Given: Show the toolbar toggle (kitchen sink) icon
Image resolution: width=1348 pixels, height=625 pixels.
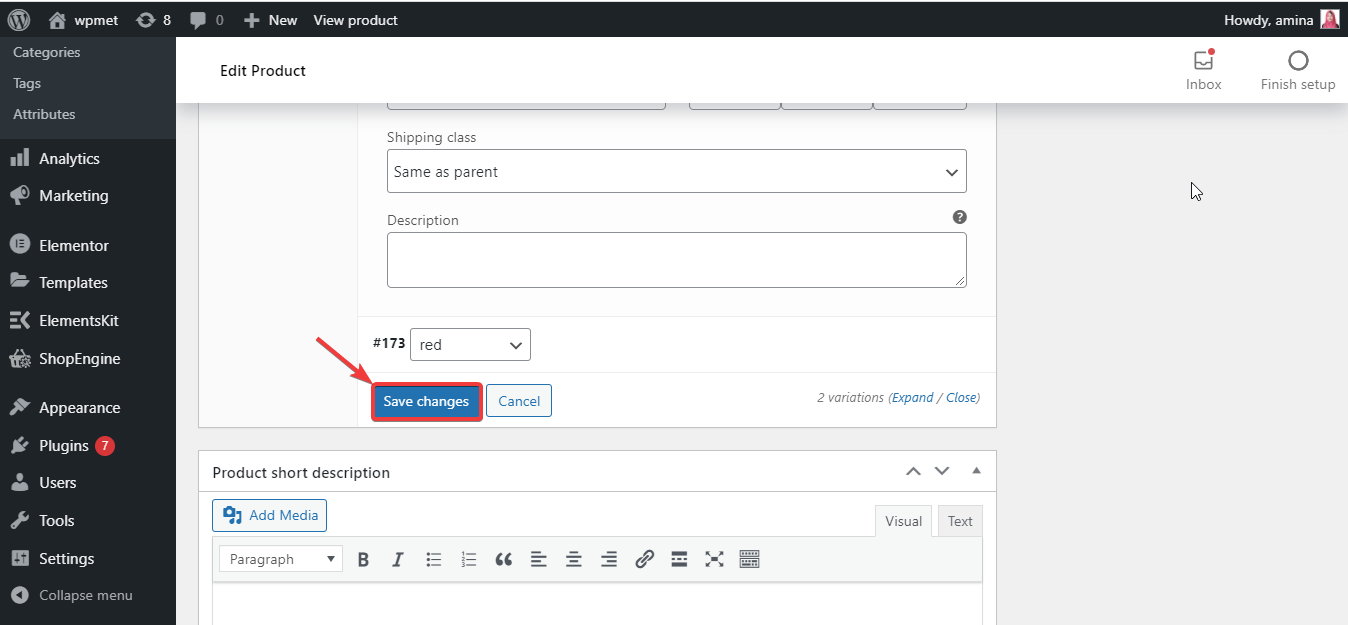Looking at the screenshot, I should tap(750, 560).
